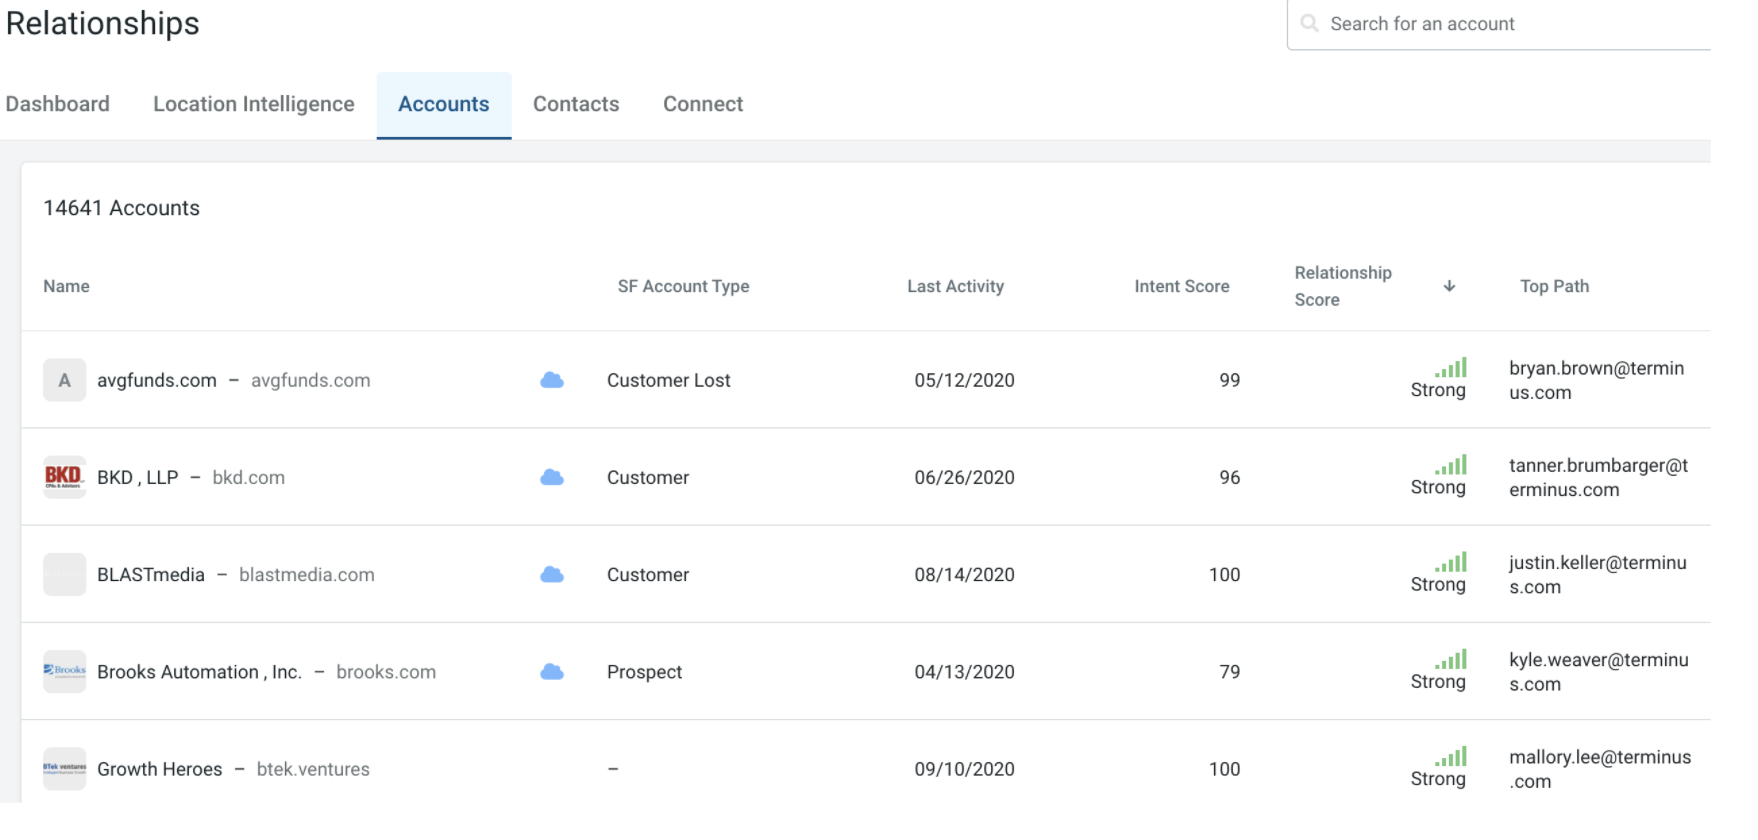Image resolution: width=1758 pixels, height=840 pixels.
Task: Focus the Search for an account field
Action: click(x=1499, y=24)
